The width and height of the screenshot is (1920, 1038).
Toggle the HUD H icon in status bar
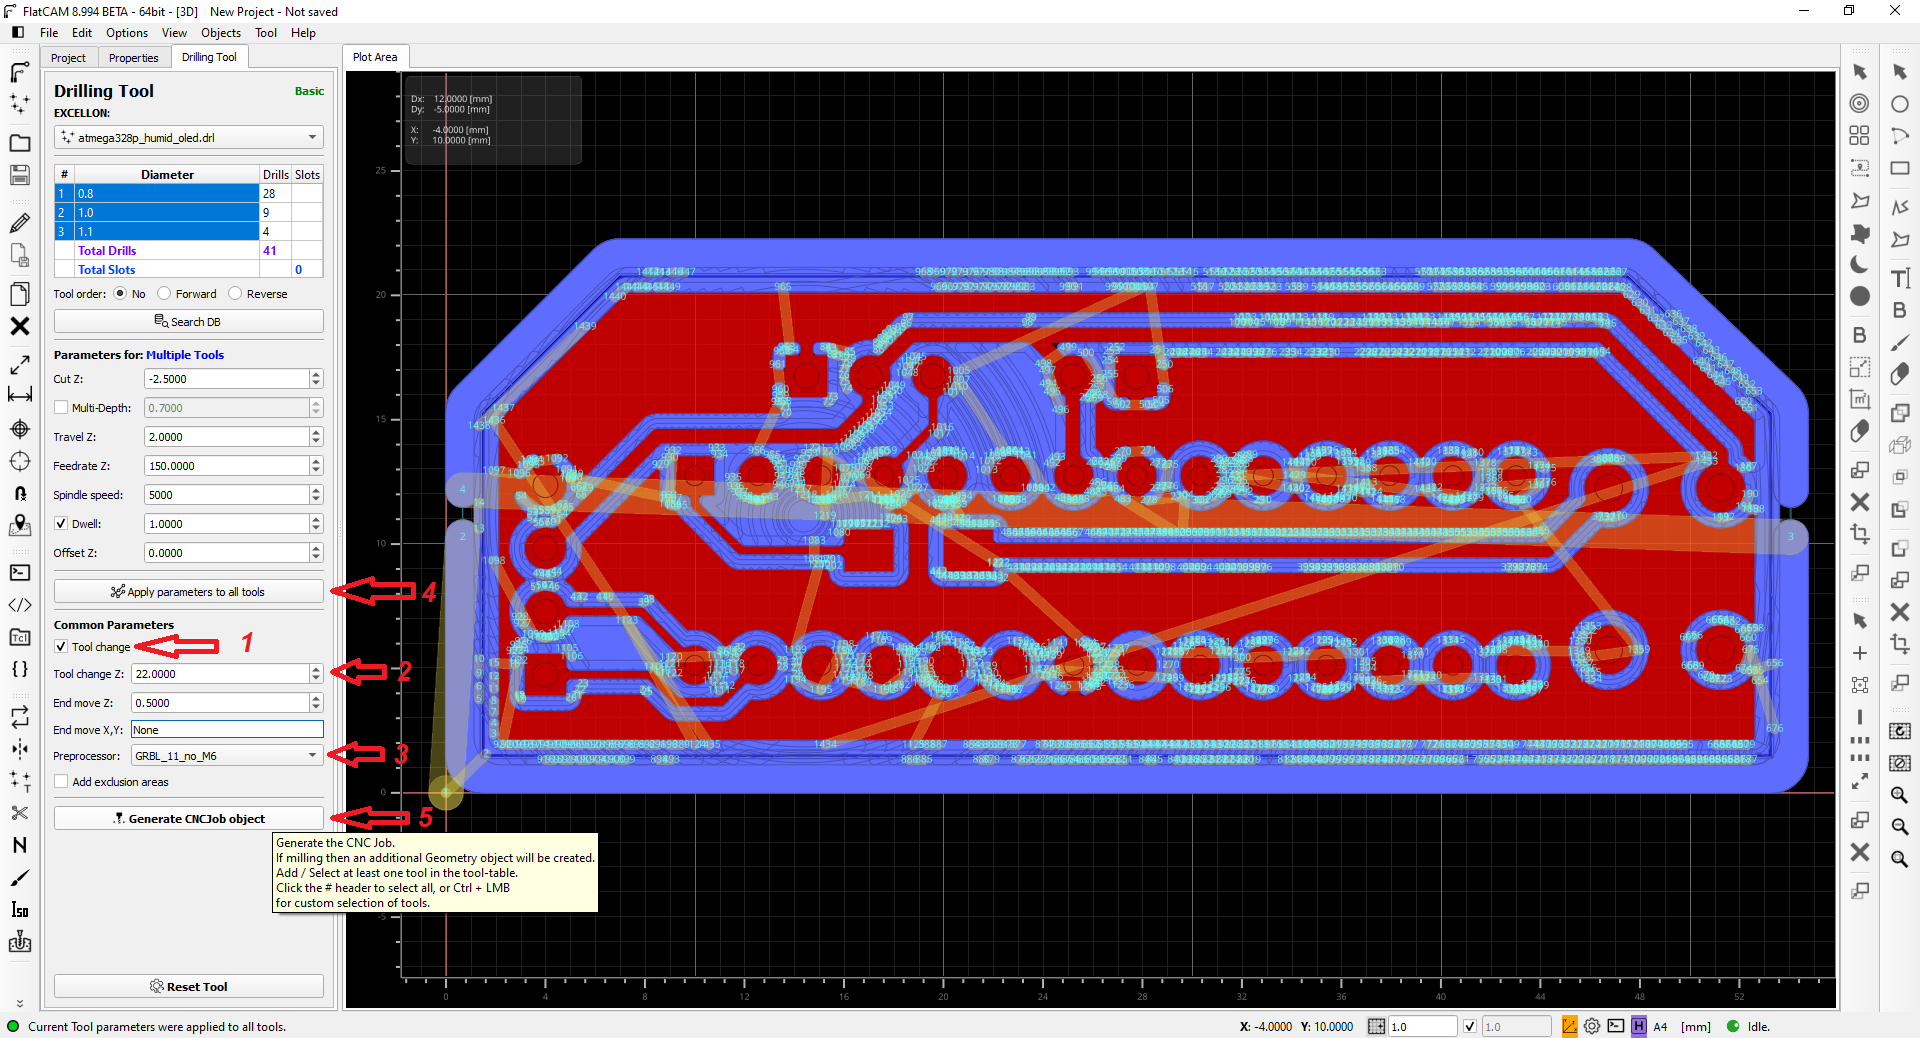1638,1026
